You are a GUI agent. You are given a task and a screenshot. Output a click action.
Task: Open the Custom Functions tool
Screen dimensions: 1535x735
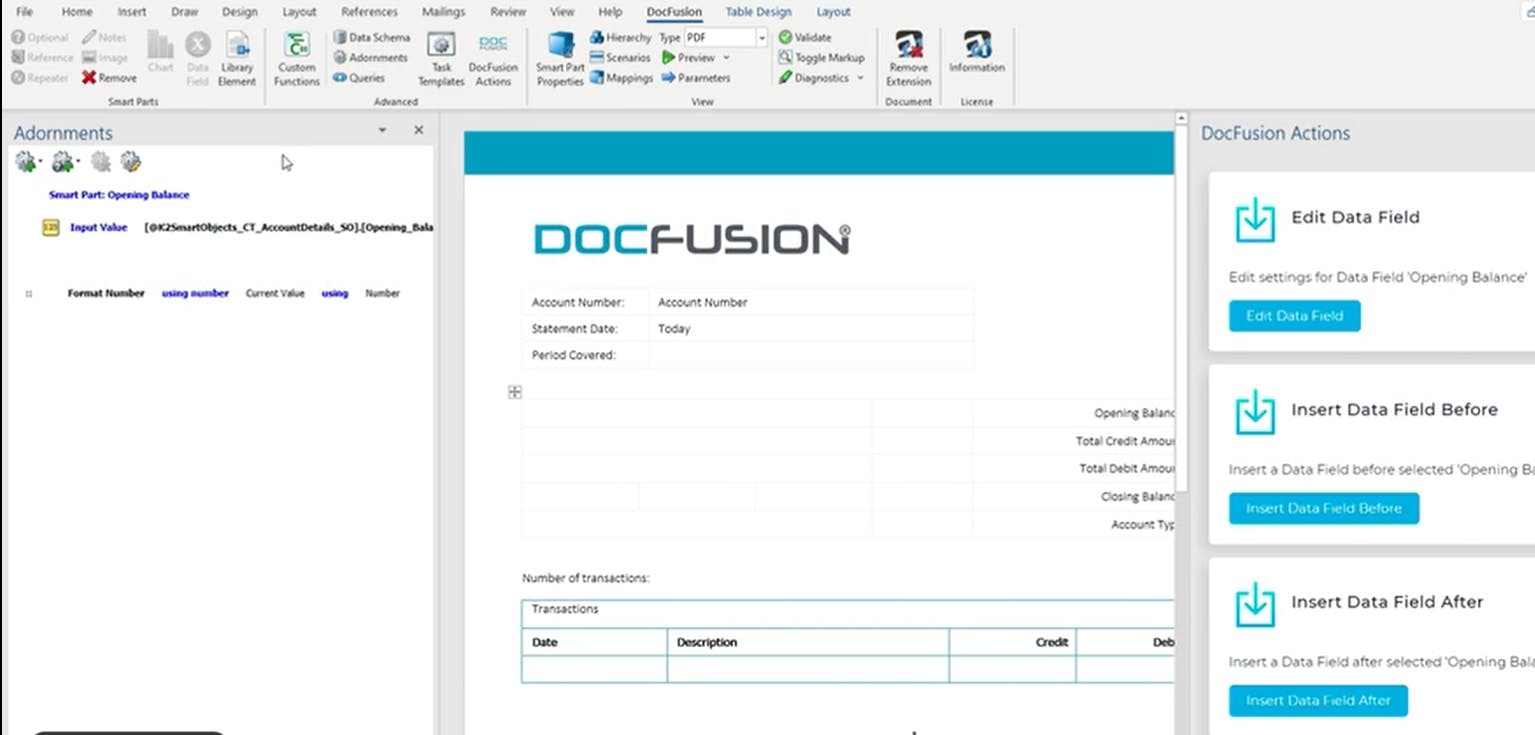296,57
